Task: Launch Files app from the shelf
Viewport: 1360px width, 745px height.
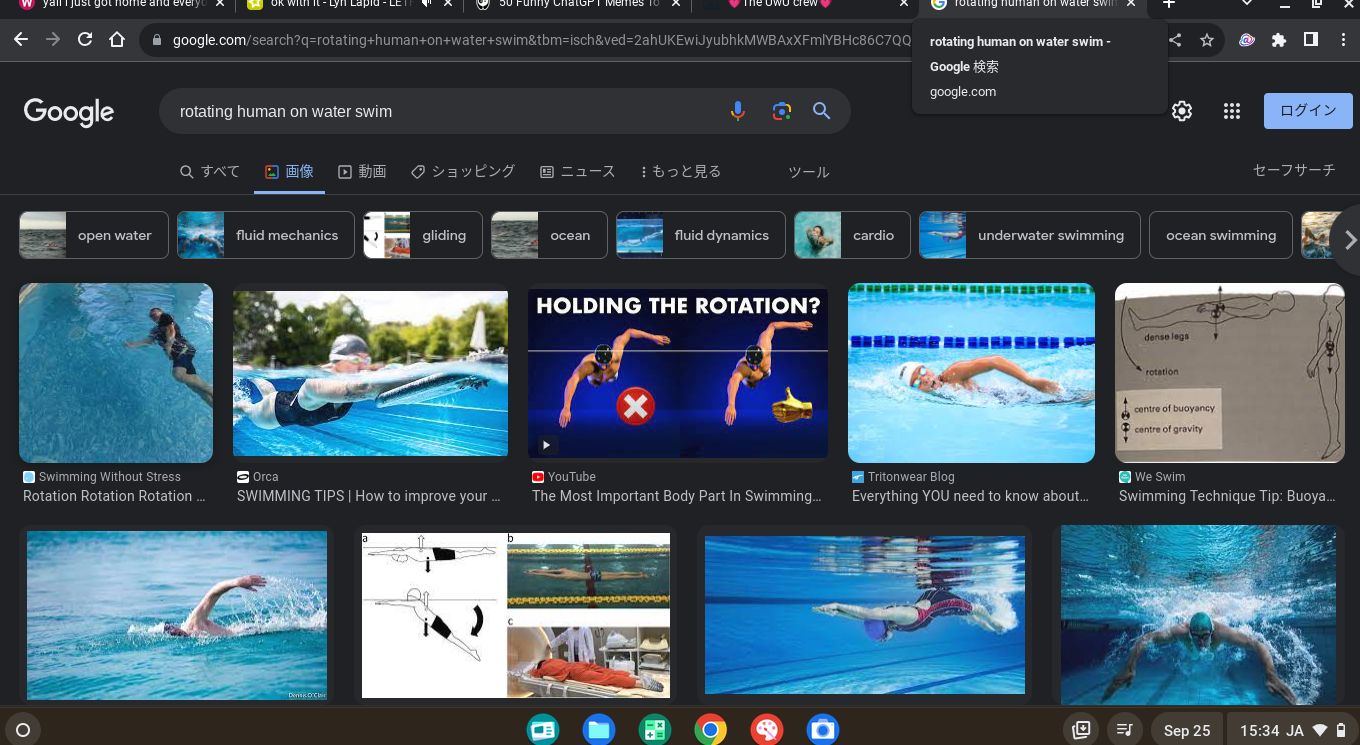Action: [x=598, y=730]
